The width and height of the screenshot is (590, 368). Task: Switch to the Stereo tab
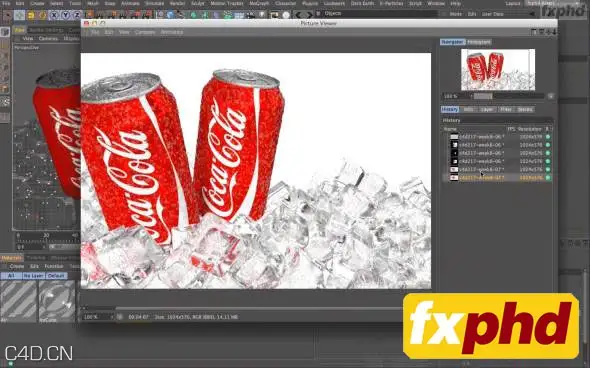525,109
